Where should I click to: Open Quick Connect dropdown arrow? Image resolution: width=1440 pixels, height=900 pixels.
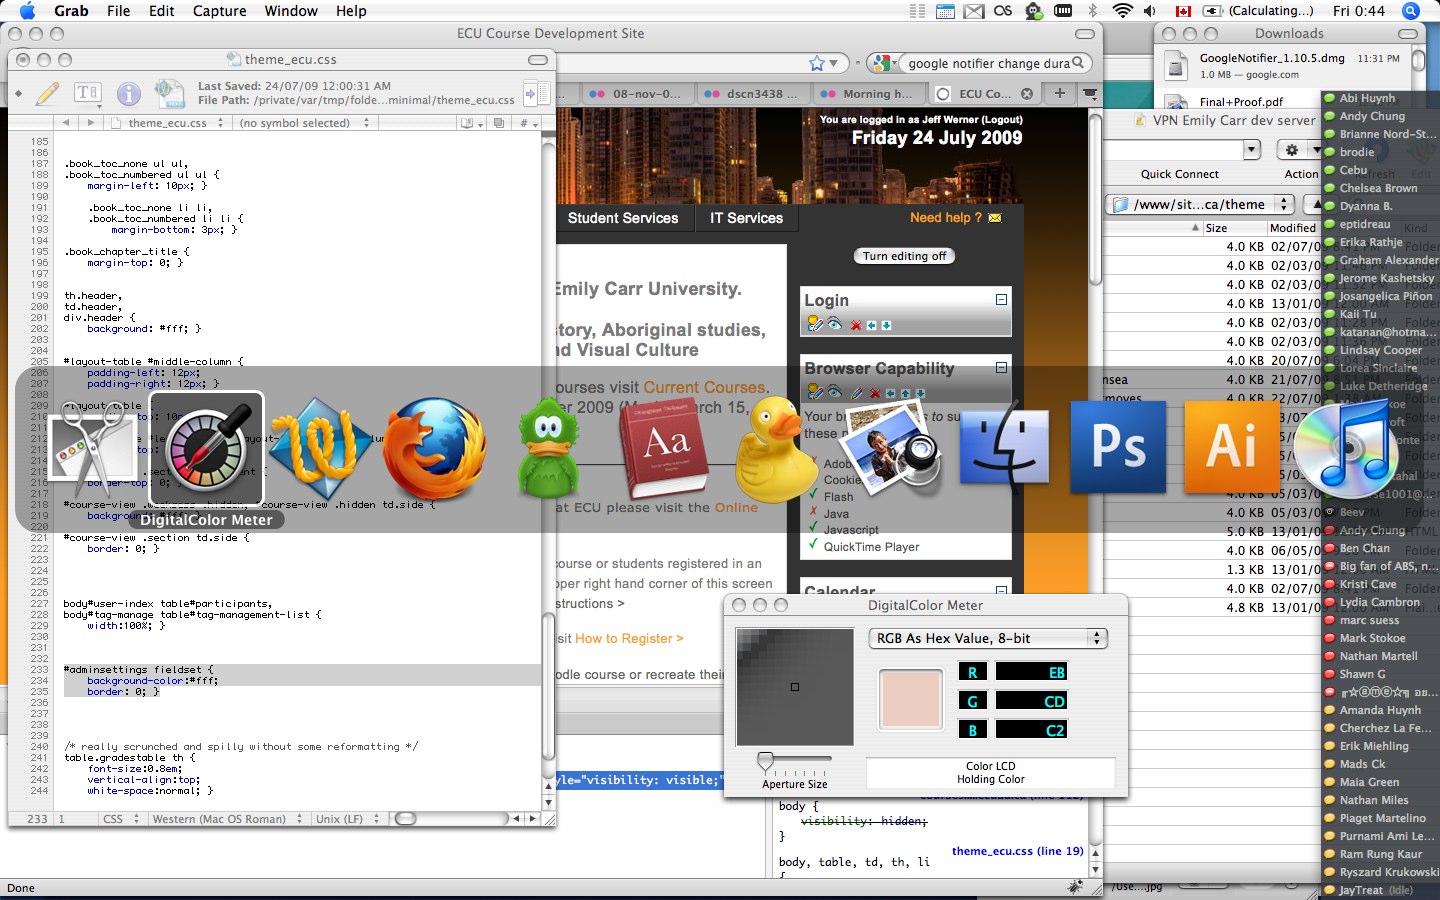[x=1251, y=150]
